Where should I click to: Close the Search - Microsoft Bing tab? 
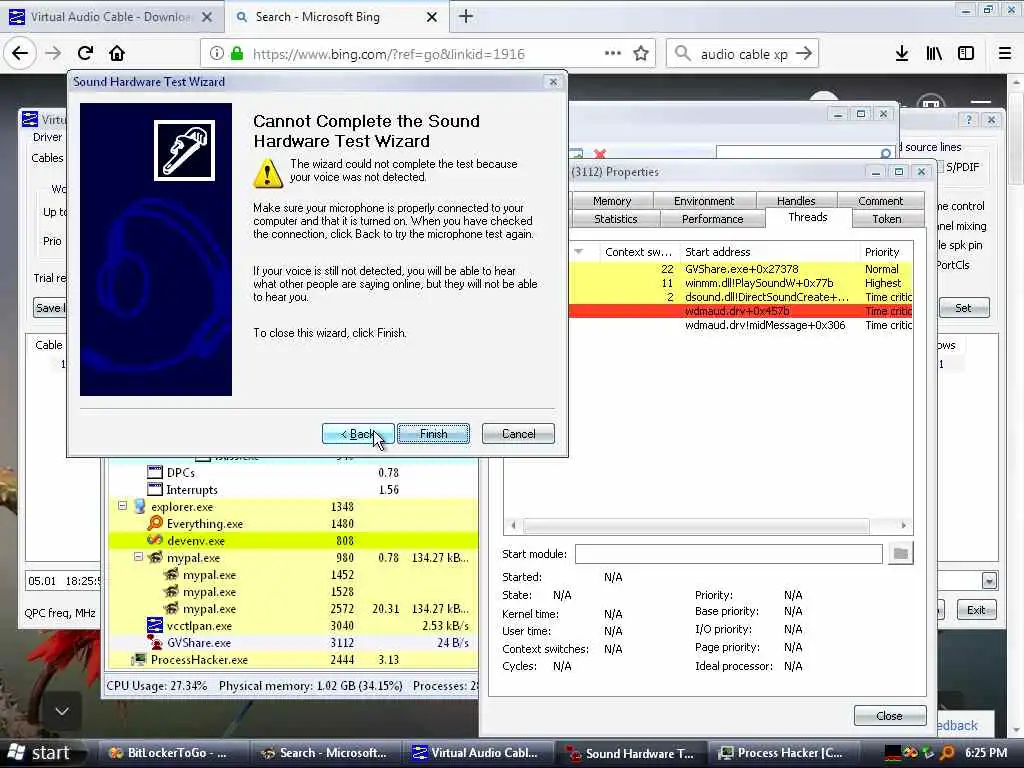click(432, 17)
